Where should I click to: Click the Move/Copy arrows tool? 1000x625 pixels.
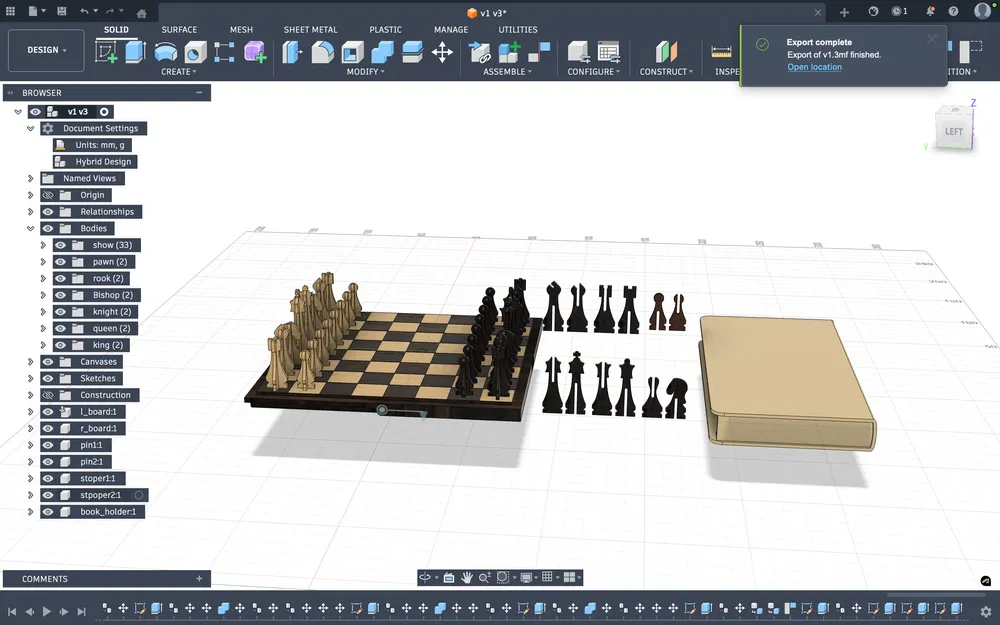442,52
